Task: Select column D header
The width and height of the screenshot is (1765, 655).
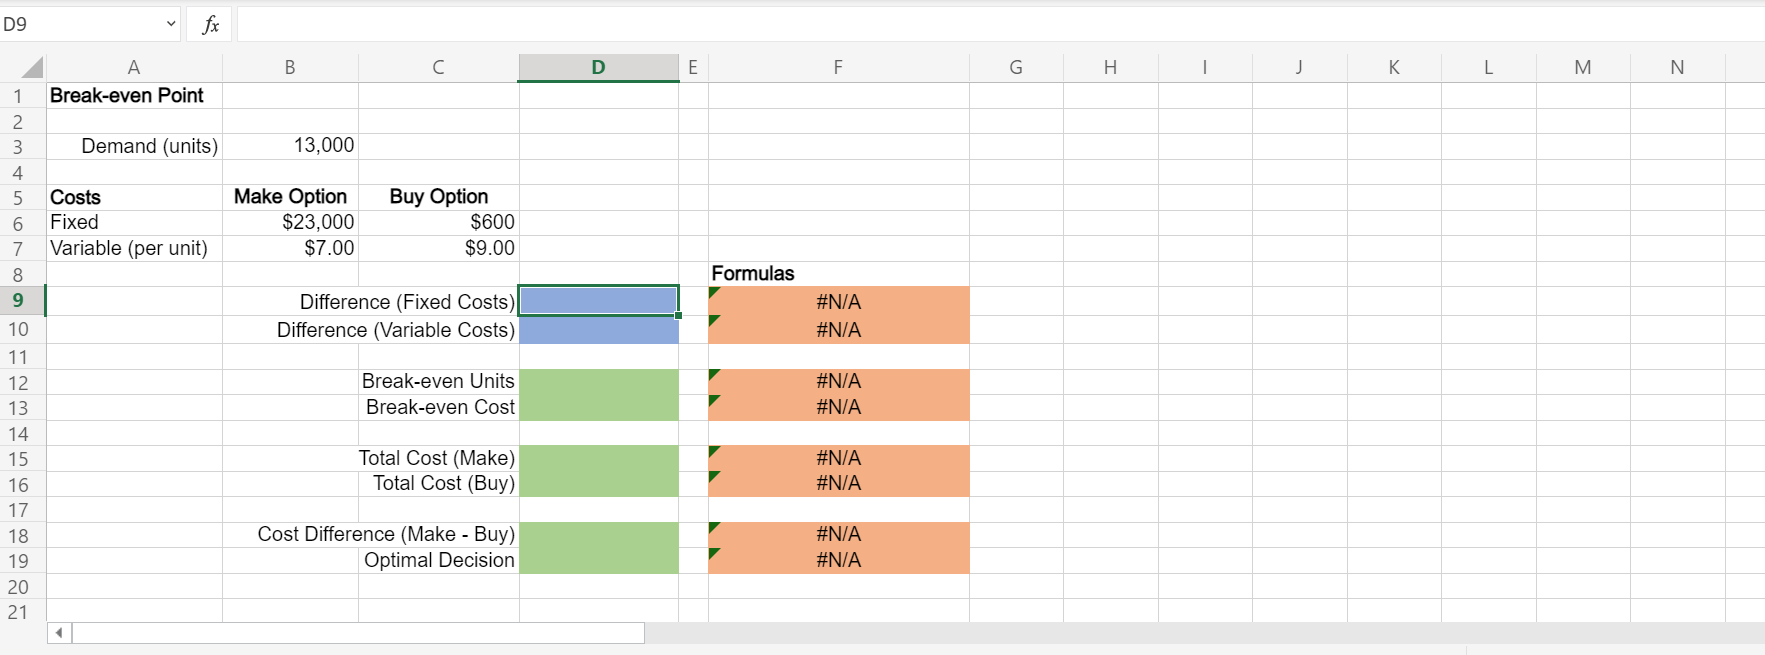Action: (x=598, y=67)
